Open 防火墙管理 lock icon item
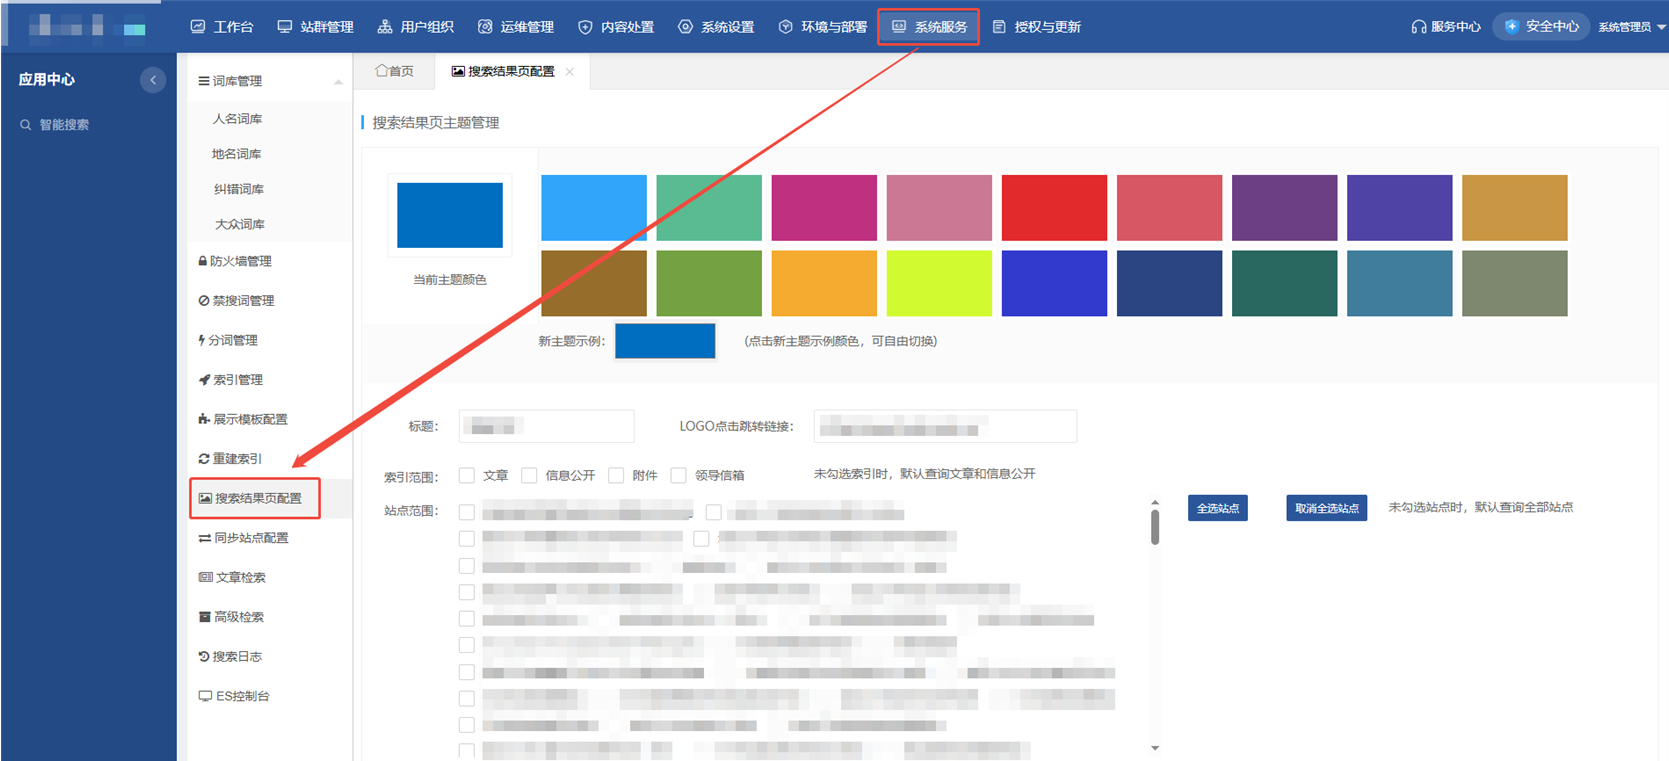The width and height of the screenshot is (1669, 761). (235, 261)
